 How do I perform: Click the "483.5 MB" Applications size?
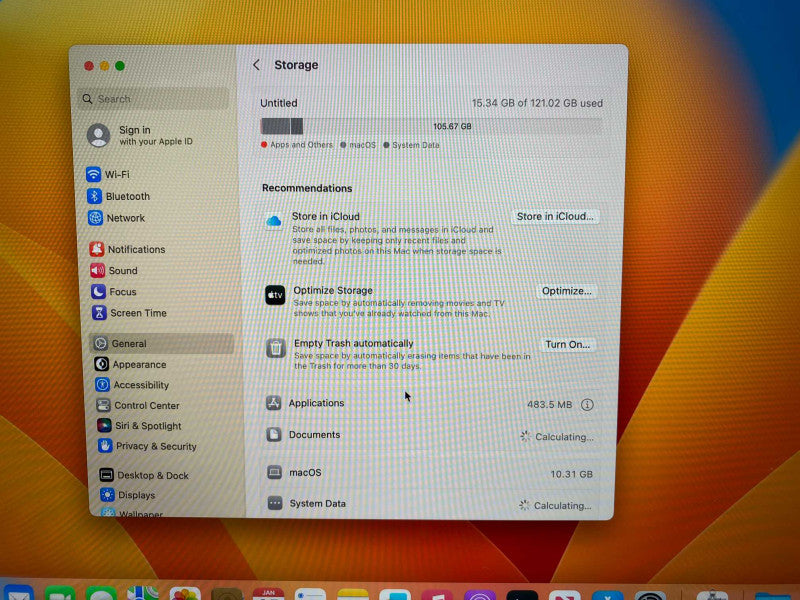pyautogui.click(x=549, y=405)
